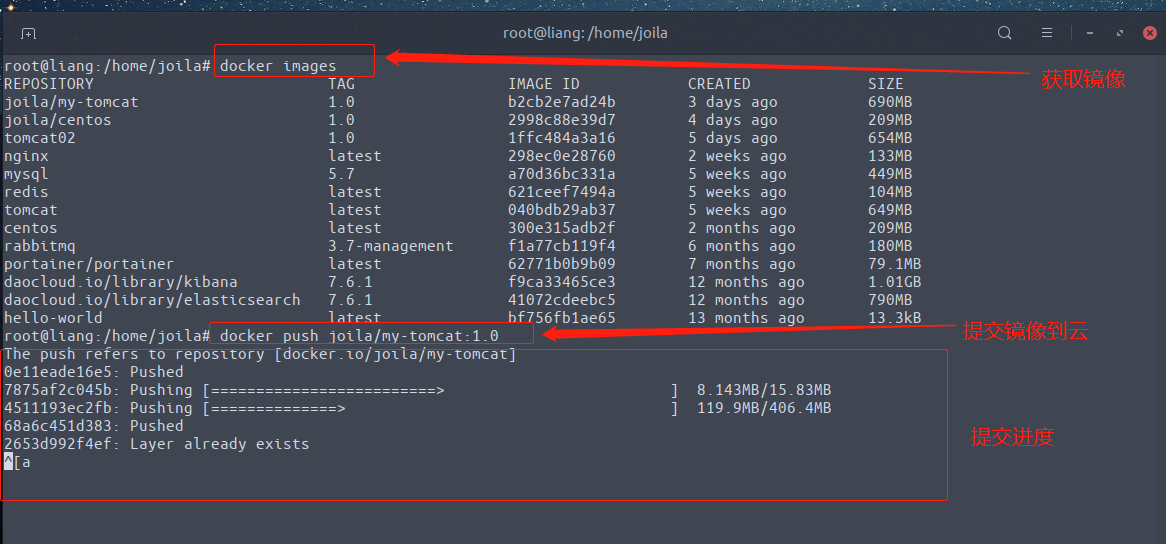
Task: Select the image ID b2cb2e7ad24b
Action: pyautogui.click(x=561, y=102)
